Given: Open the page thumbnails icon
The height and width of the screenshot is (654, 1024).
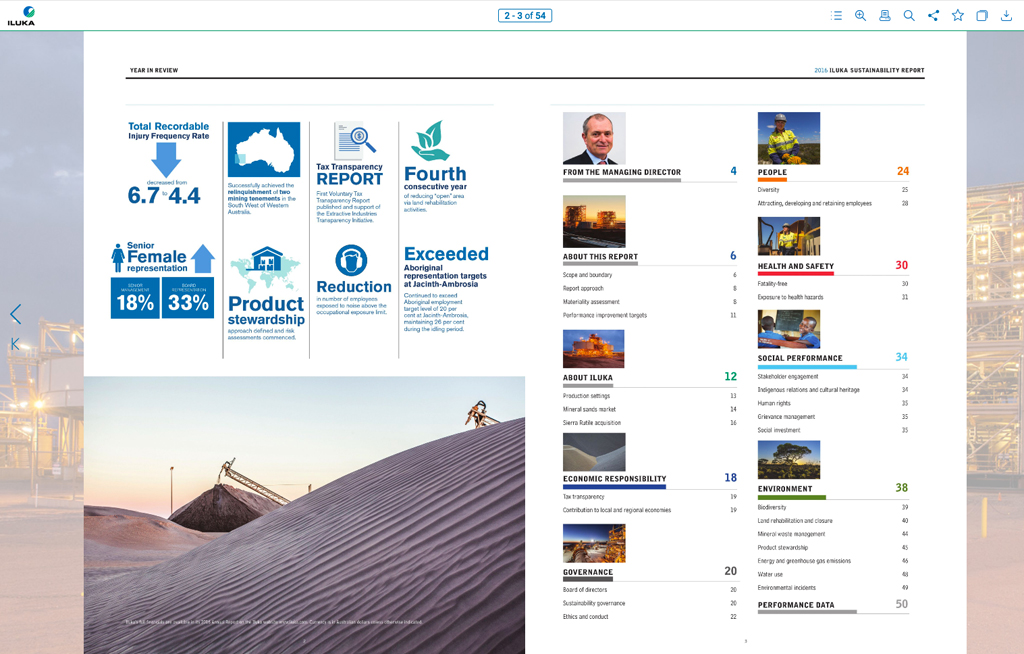Looking at the screenshot, I should [x=982, y=15].
